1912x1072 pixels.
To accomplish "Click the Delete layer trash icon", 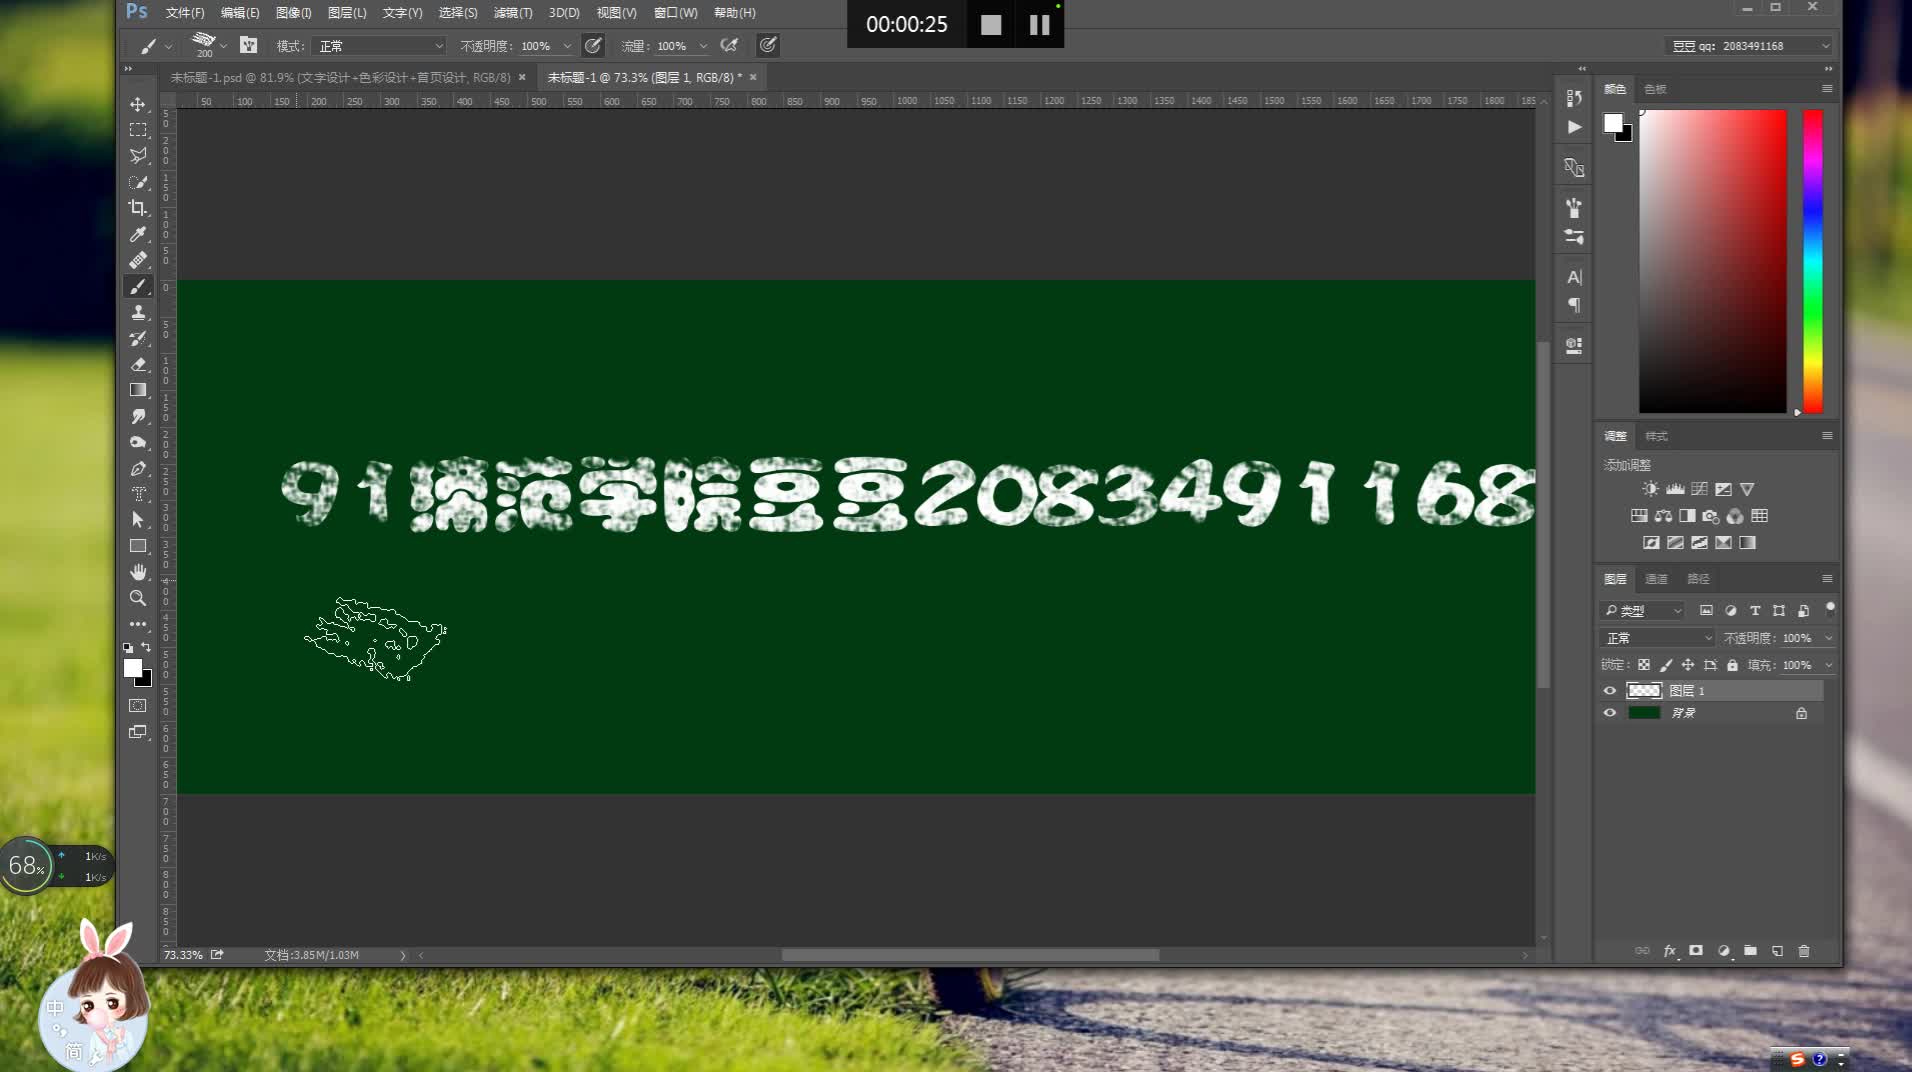I will [x=1803, y=951].
